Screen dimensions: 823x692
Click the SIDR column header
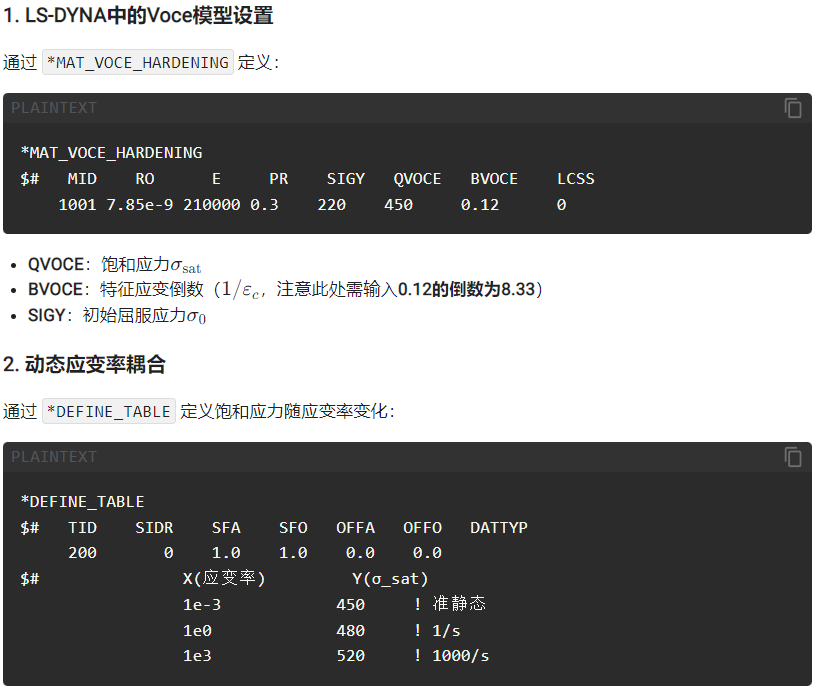point(154,528)
